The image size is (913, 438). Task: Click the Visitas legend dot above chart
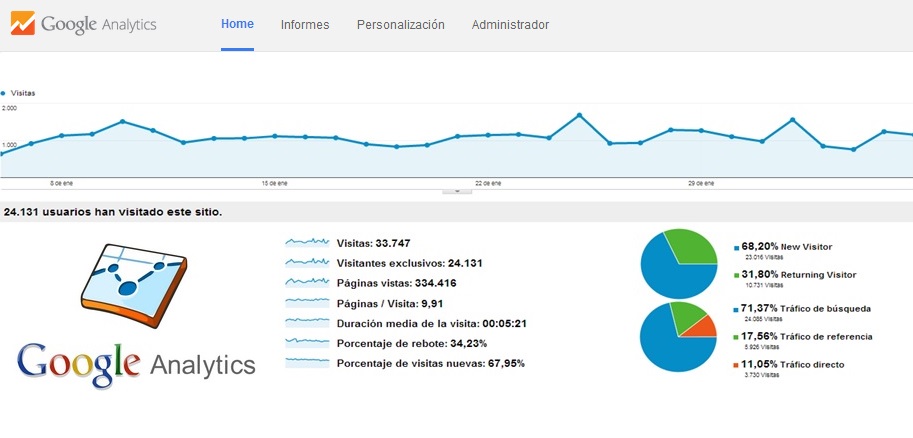[x=3, y=93]
